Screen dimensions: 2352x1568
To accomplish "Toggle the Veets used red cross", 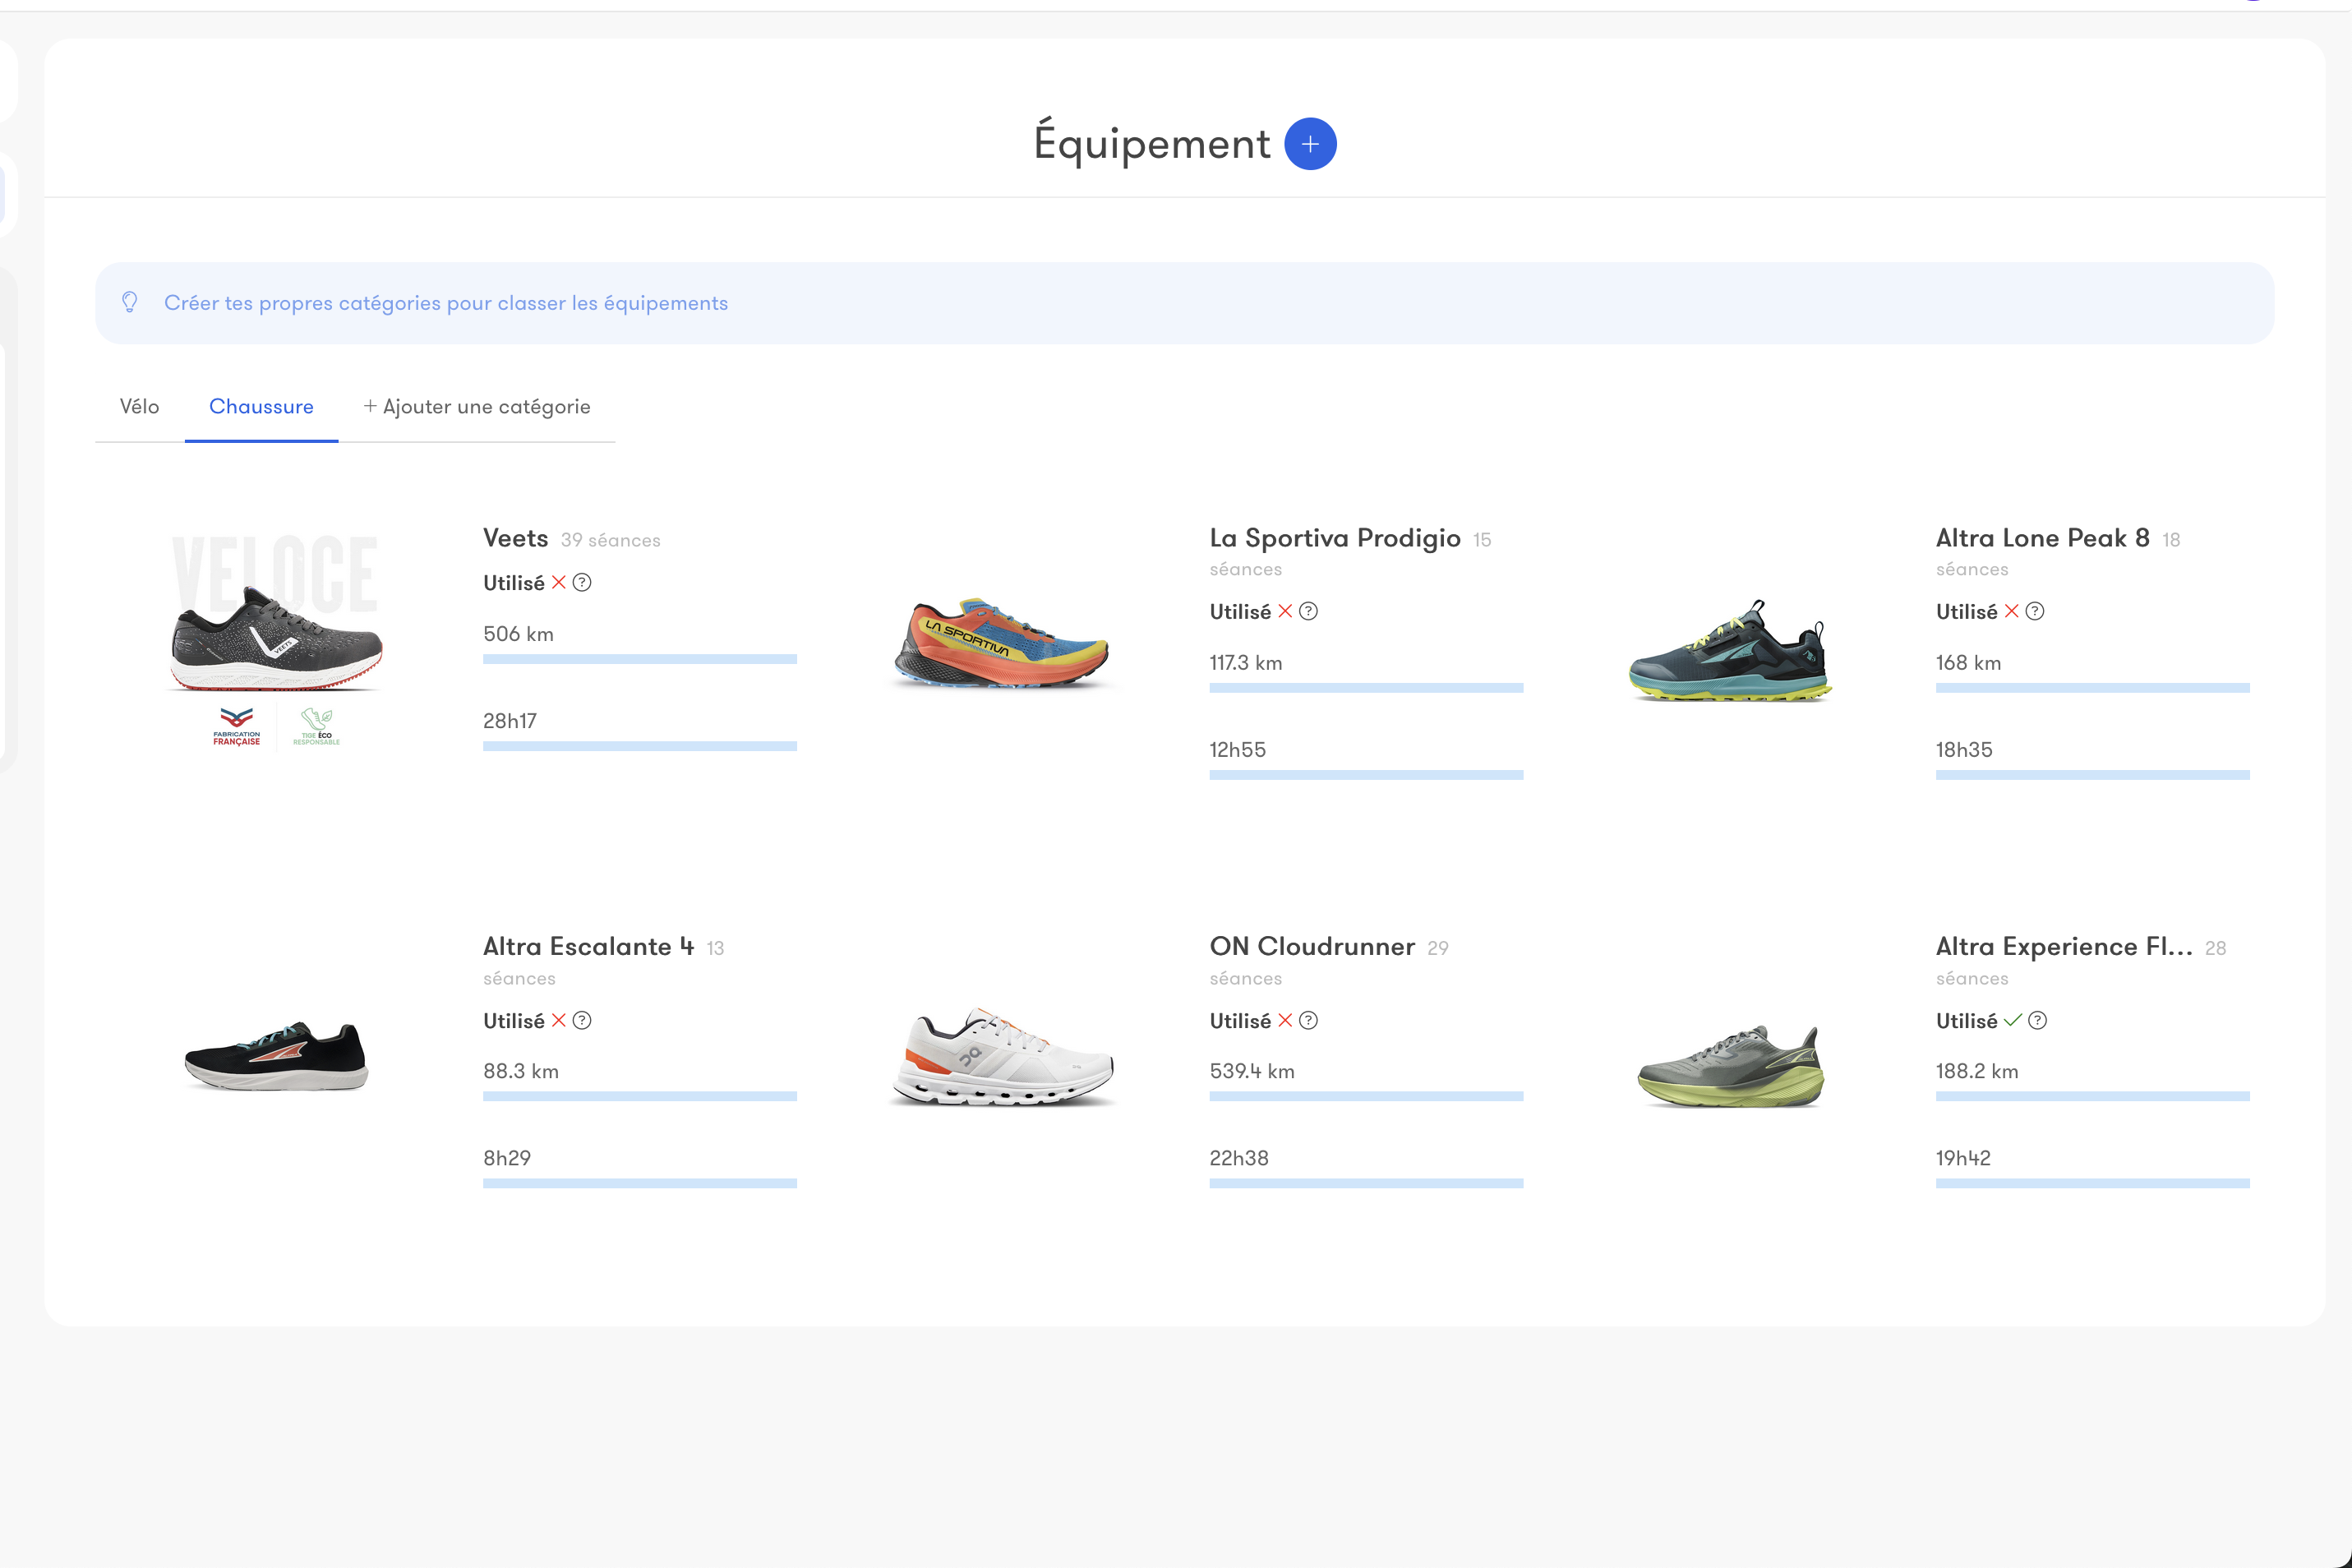I will (x=559, y=582).
